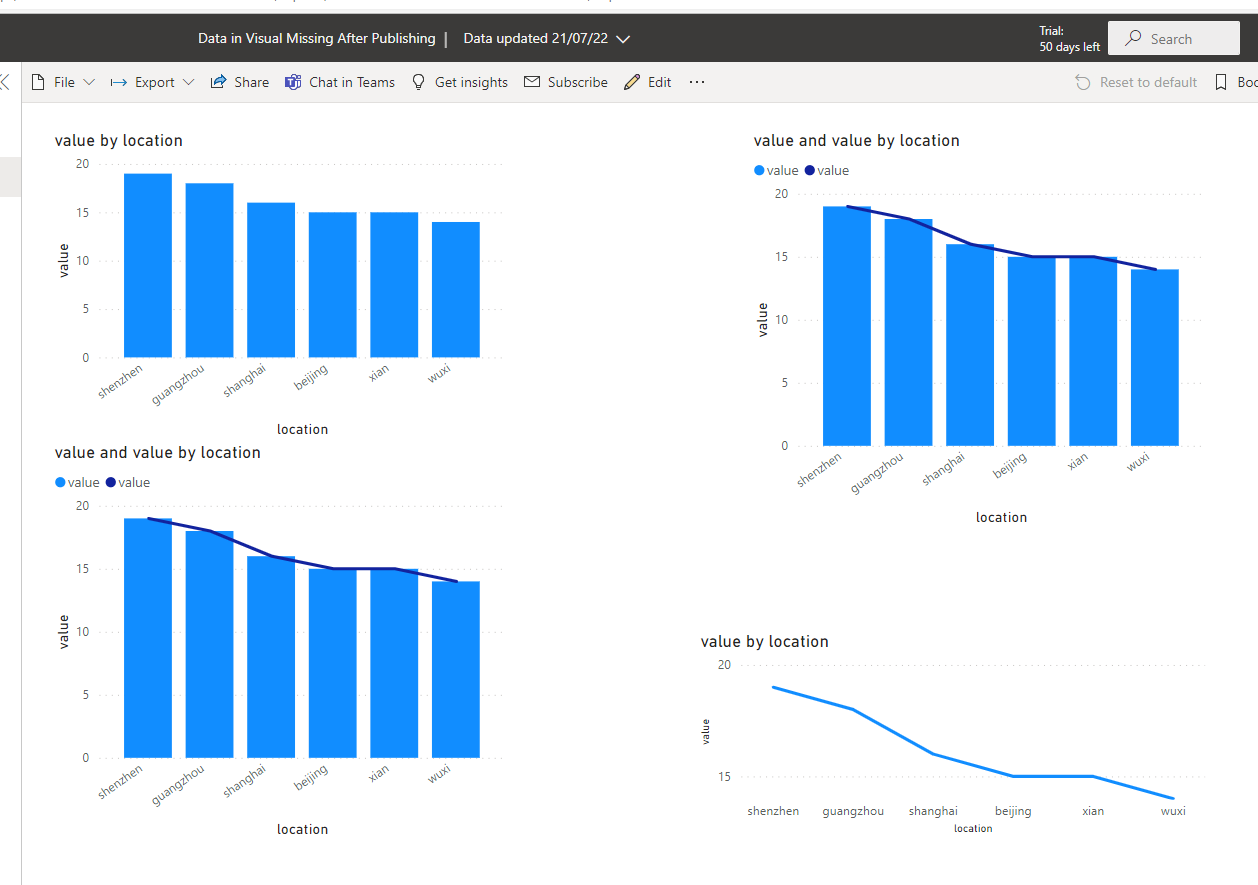
Task: Click the Export arrow icon
Action: click(118, 82)
